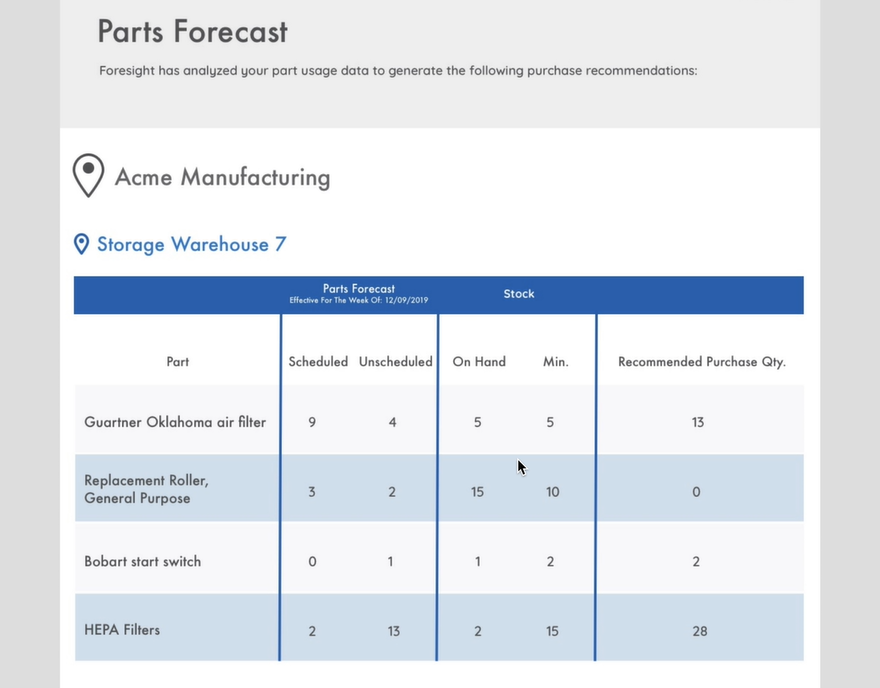This screenshot has width=880, height=688.
Task: Select the Acme Manufacturing heading
Action: [222, 178]
